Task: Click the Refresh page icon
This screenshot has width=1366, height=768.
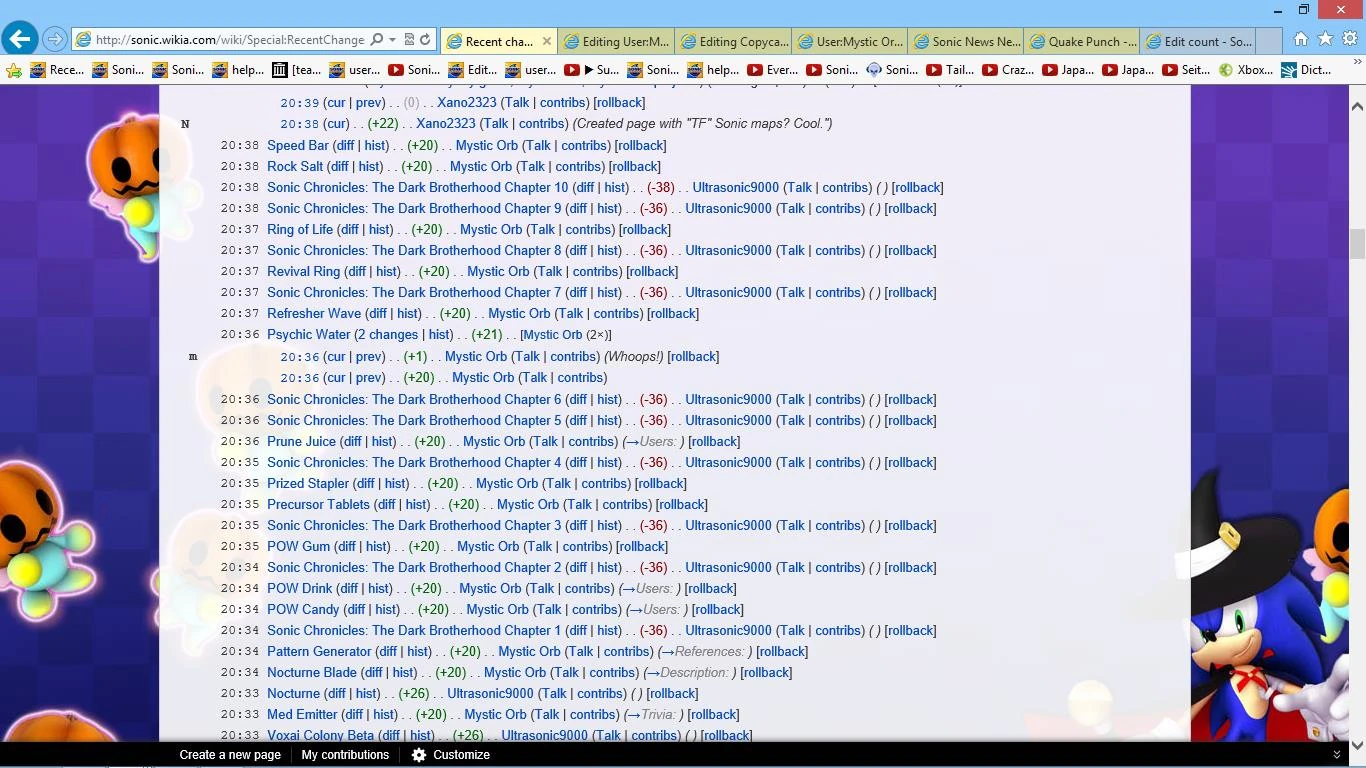Action: [x=425, y=40]
